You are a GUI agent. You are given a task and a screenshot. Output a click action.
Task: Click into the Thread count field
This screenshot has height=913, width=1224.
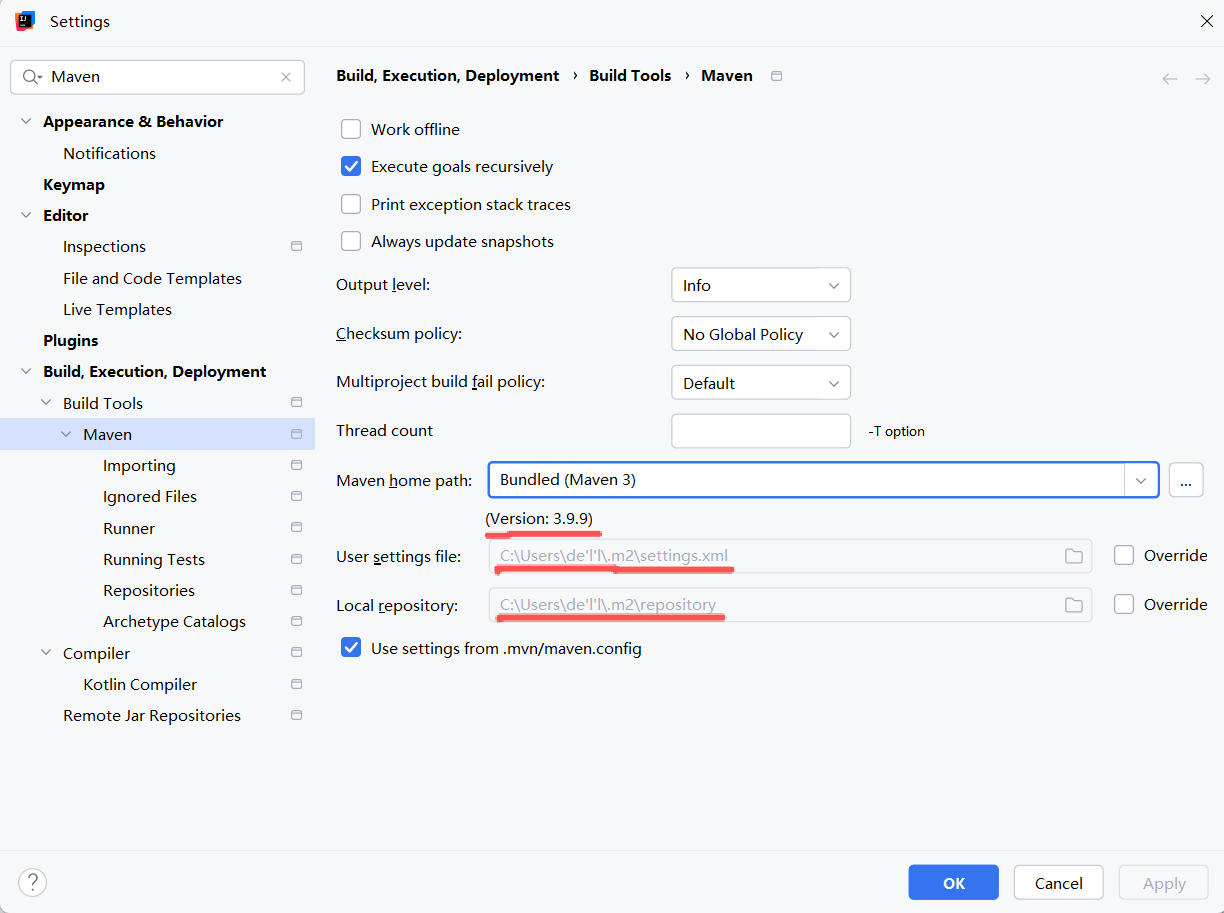761,431
